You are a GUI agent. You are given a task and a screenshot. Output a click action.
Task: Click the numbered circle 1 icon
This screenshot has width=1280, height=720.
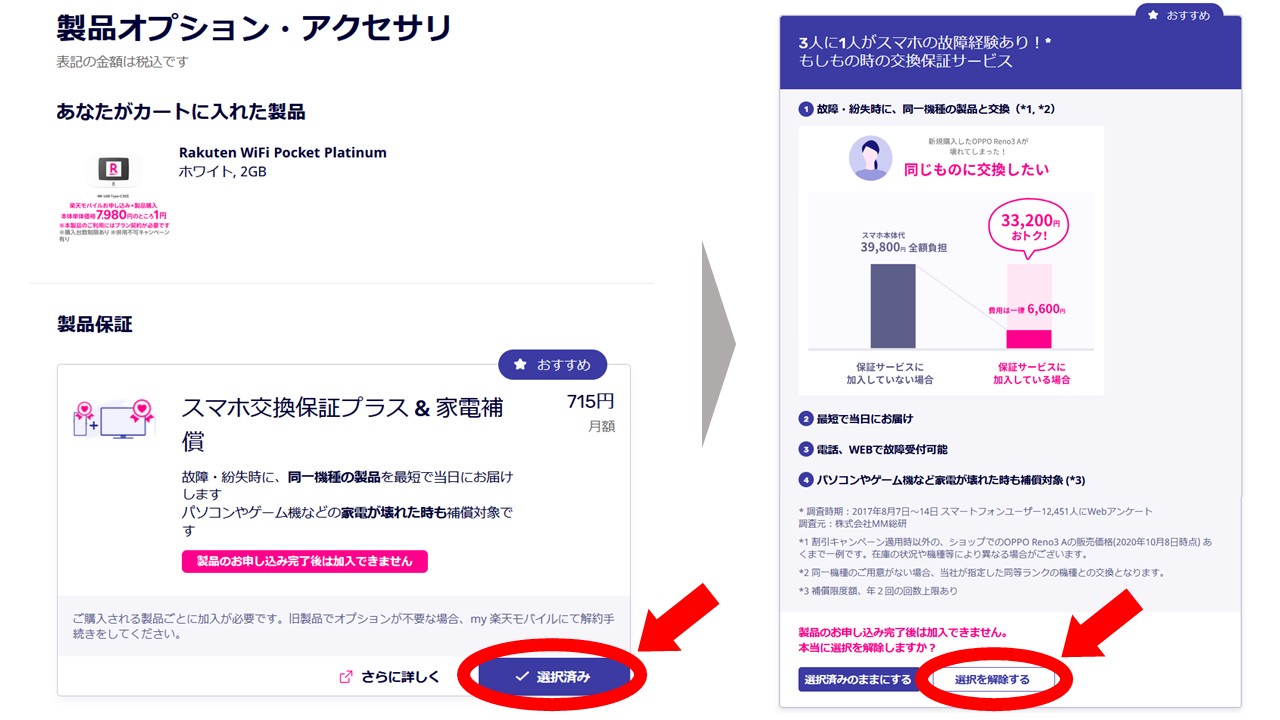(806, 109)
